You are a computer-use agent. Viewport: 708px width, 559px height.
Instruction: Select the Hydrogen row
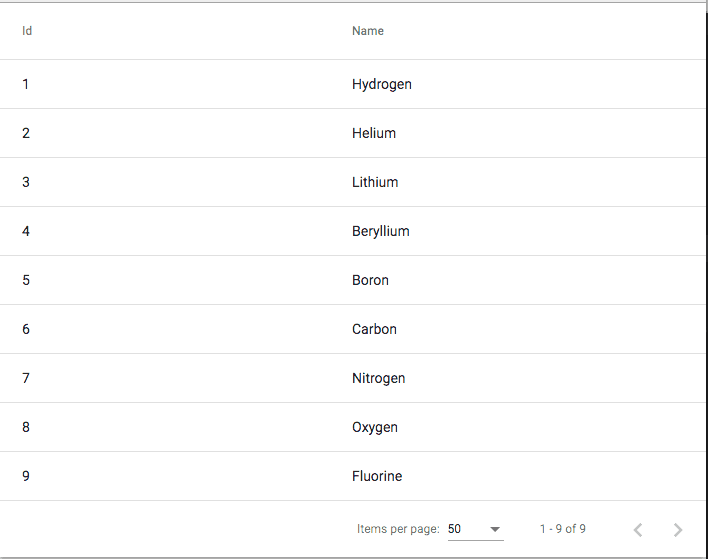click(353, 84)
